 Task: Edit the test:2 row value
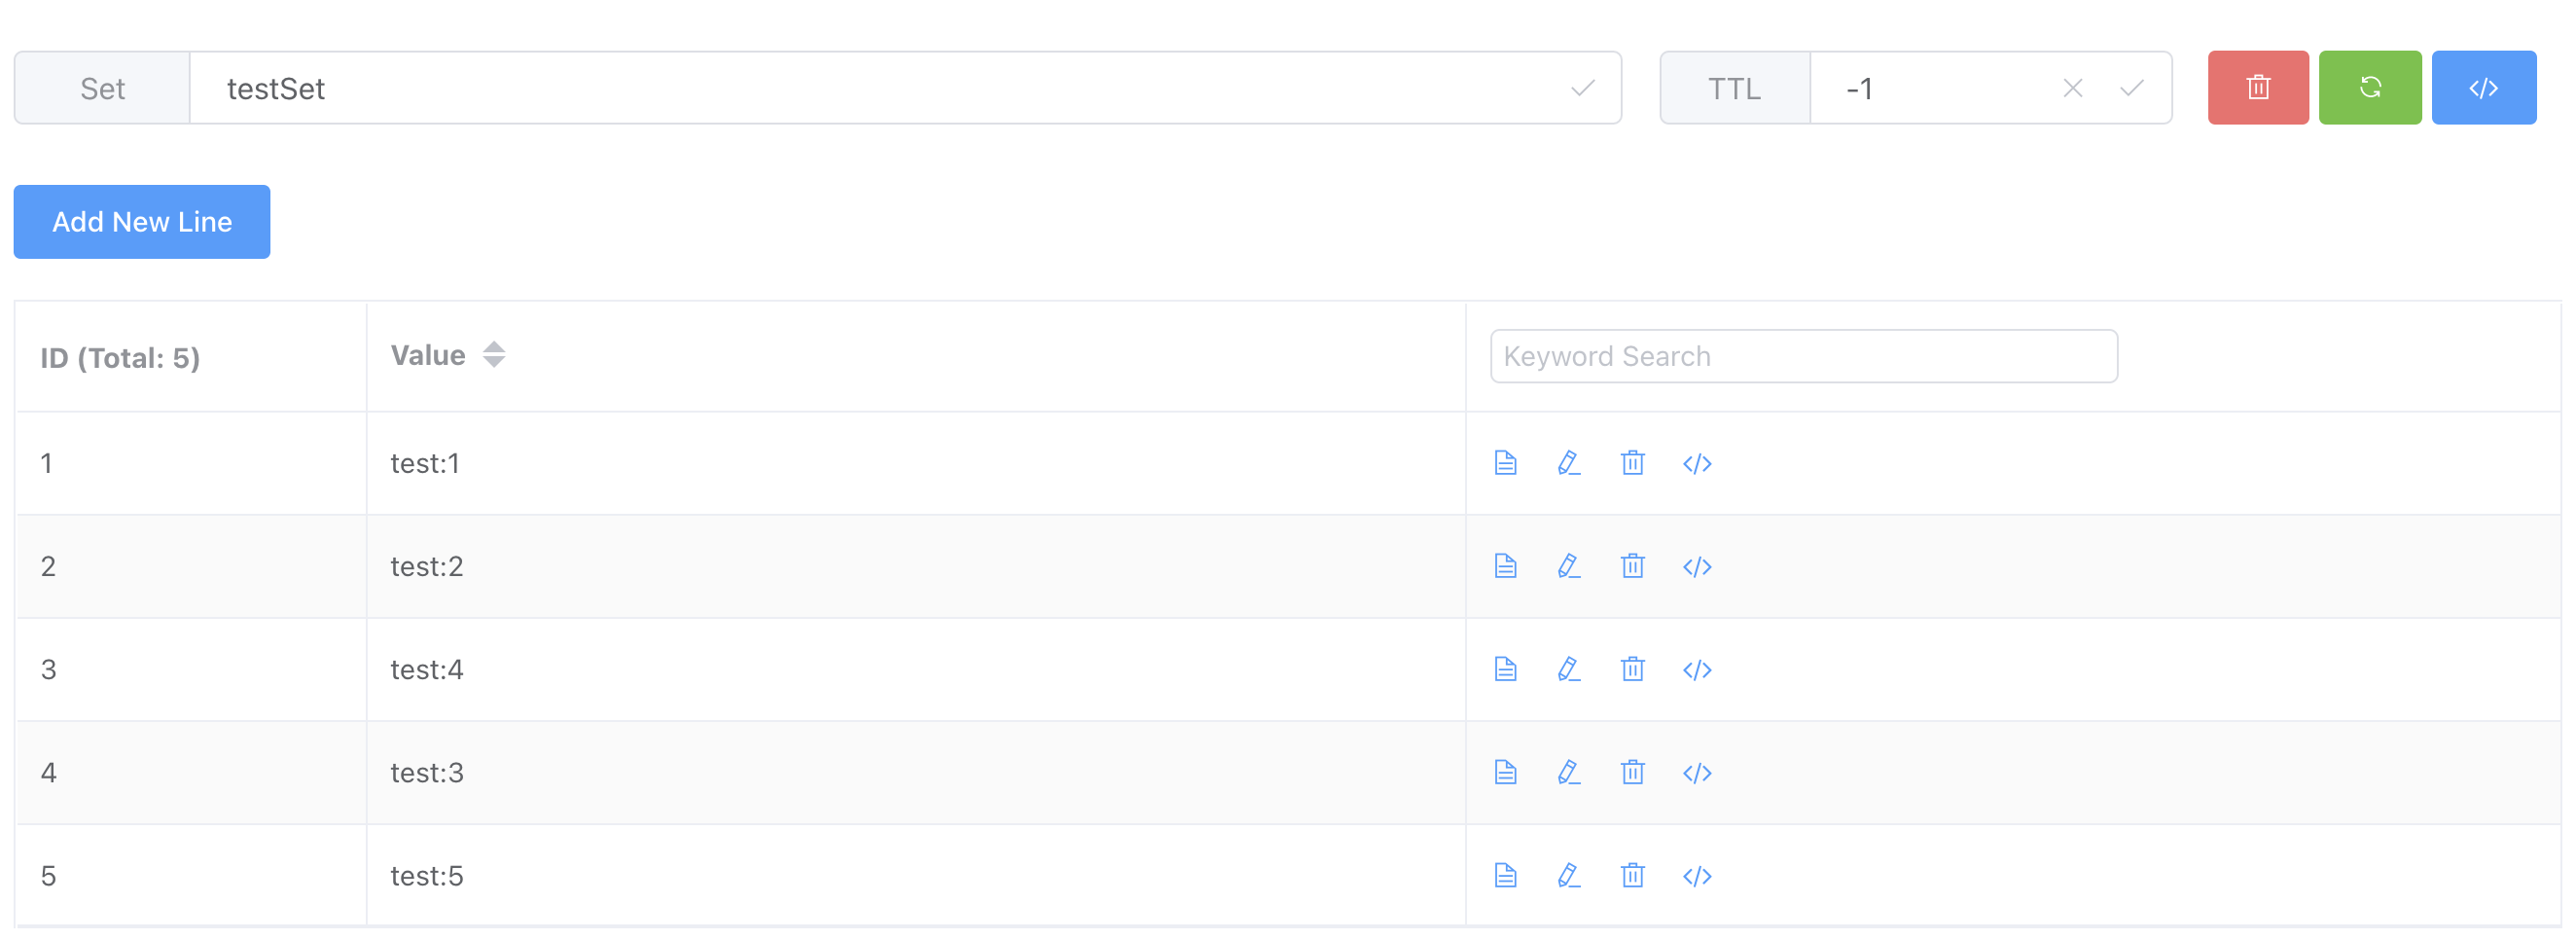tap(1568, 566)
